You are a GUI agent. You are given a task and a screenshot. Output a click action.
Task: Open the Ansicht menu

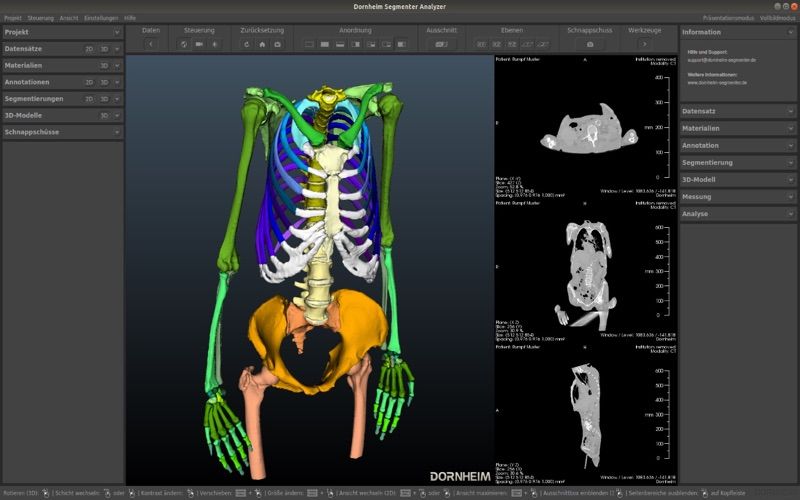(x=69, y=18)
